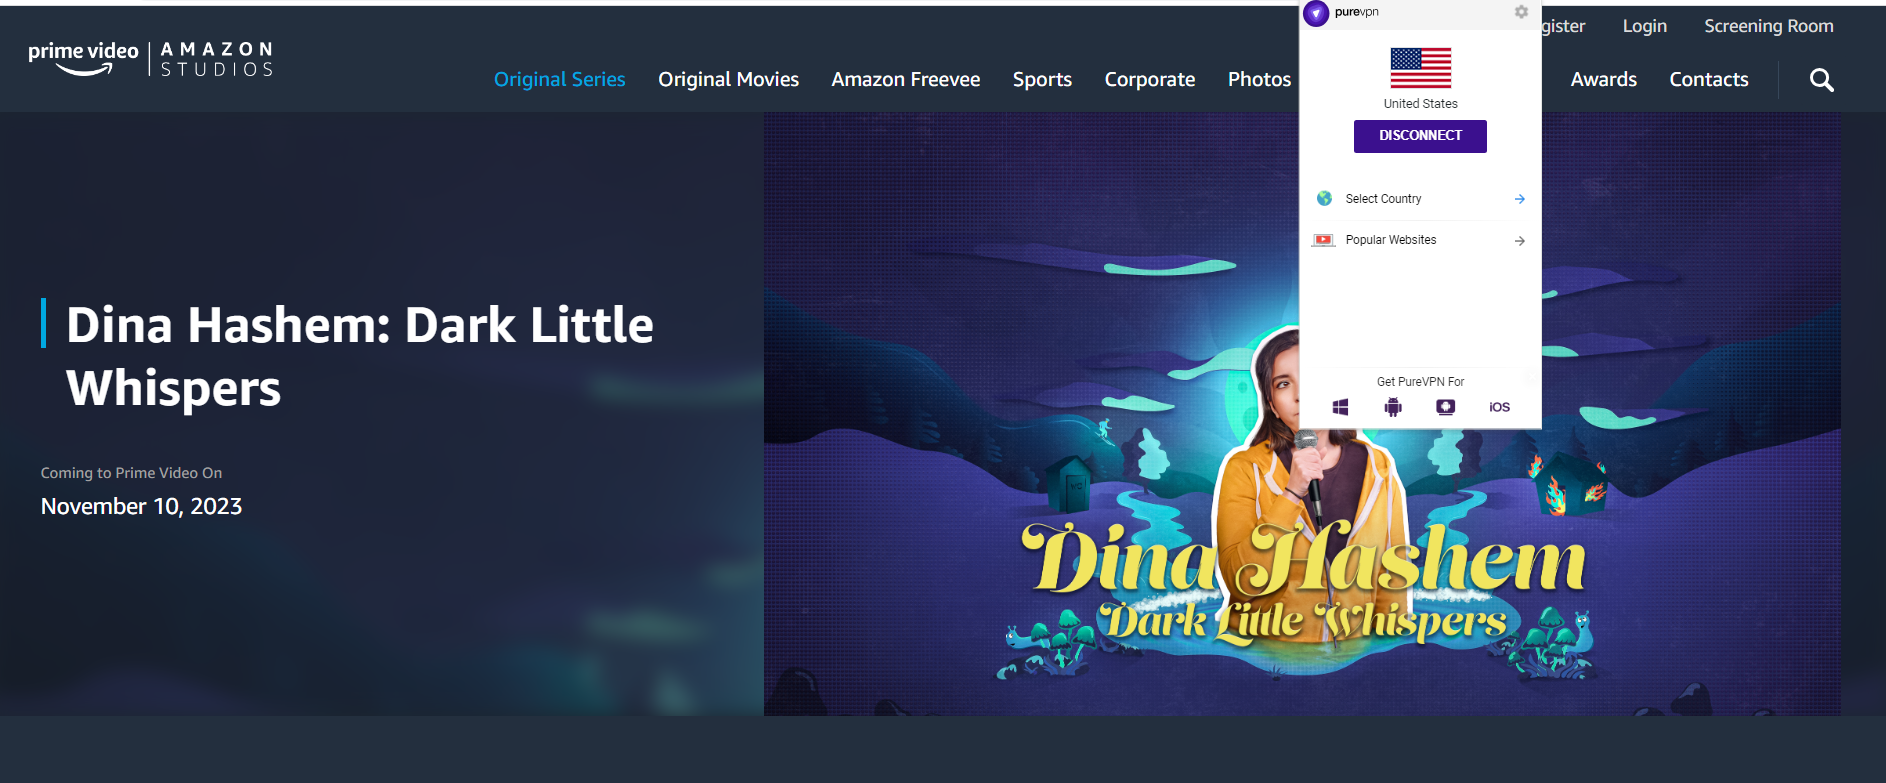Screen dimensions: 1886x783
Task: Click Dina Hashem poster artwork
Action: pos(1302,414)
